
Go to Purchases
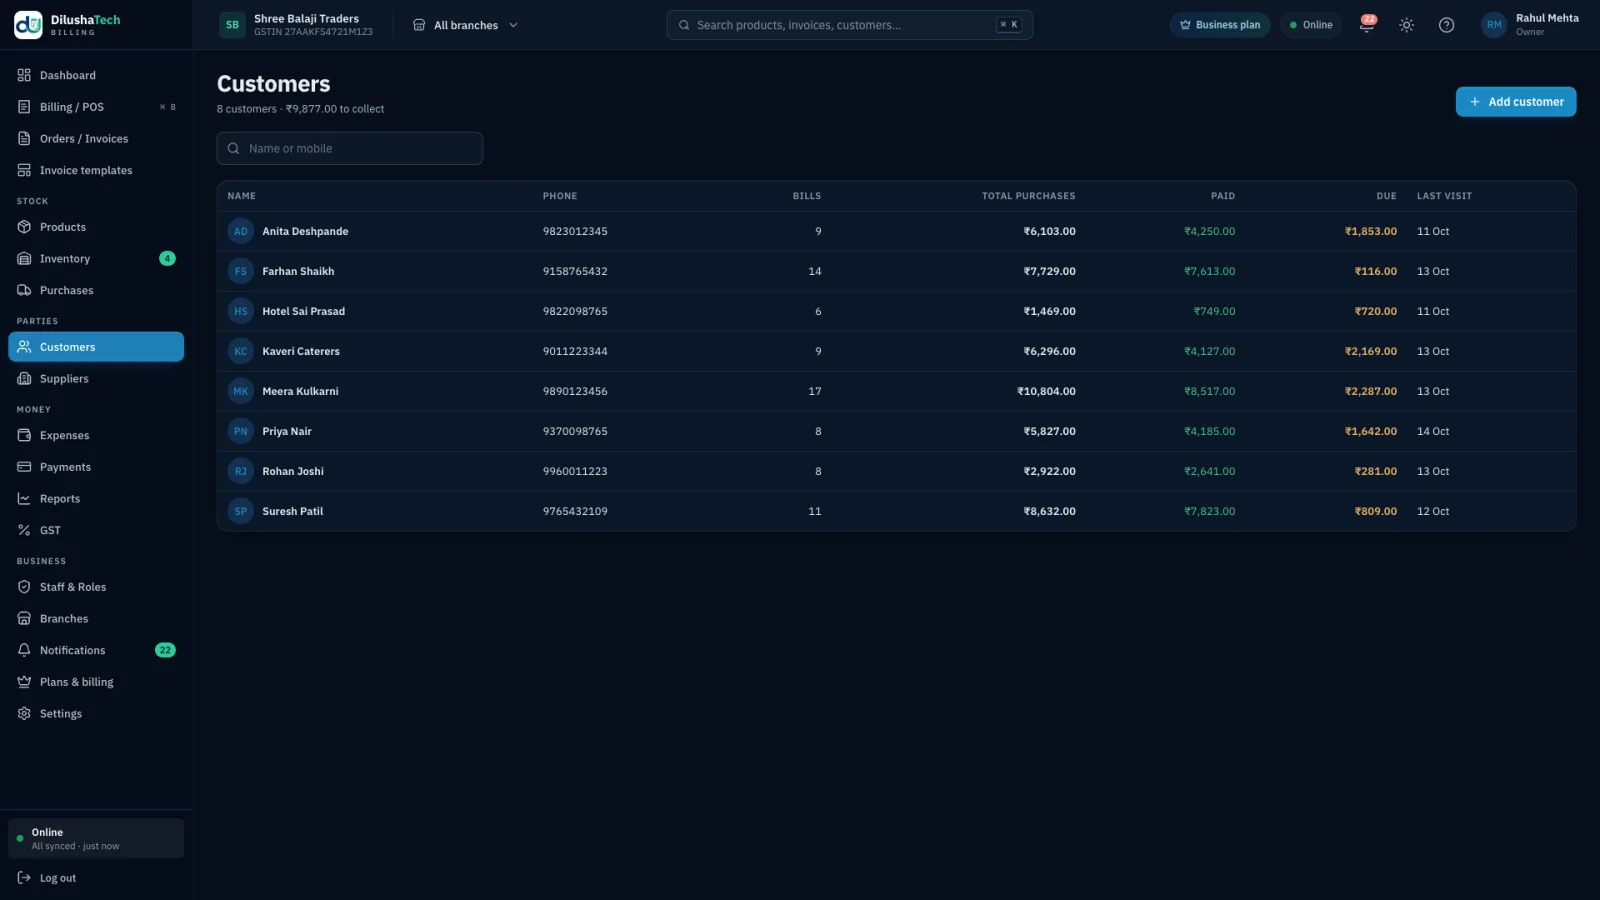tap(96, 290)
